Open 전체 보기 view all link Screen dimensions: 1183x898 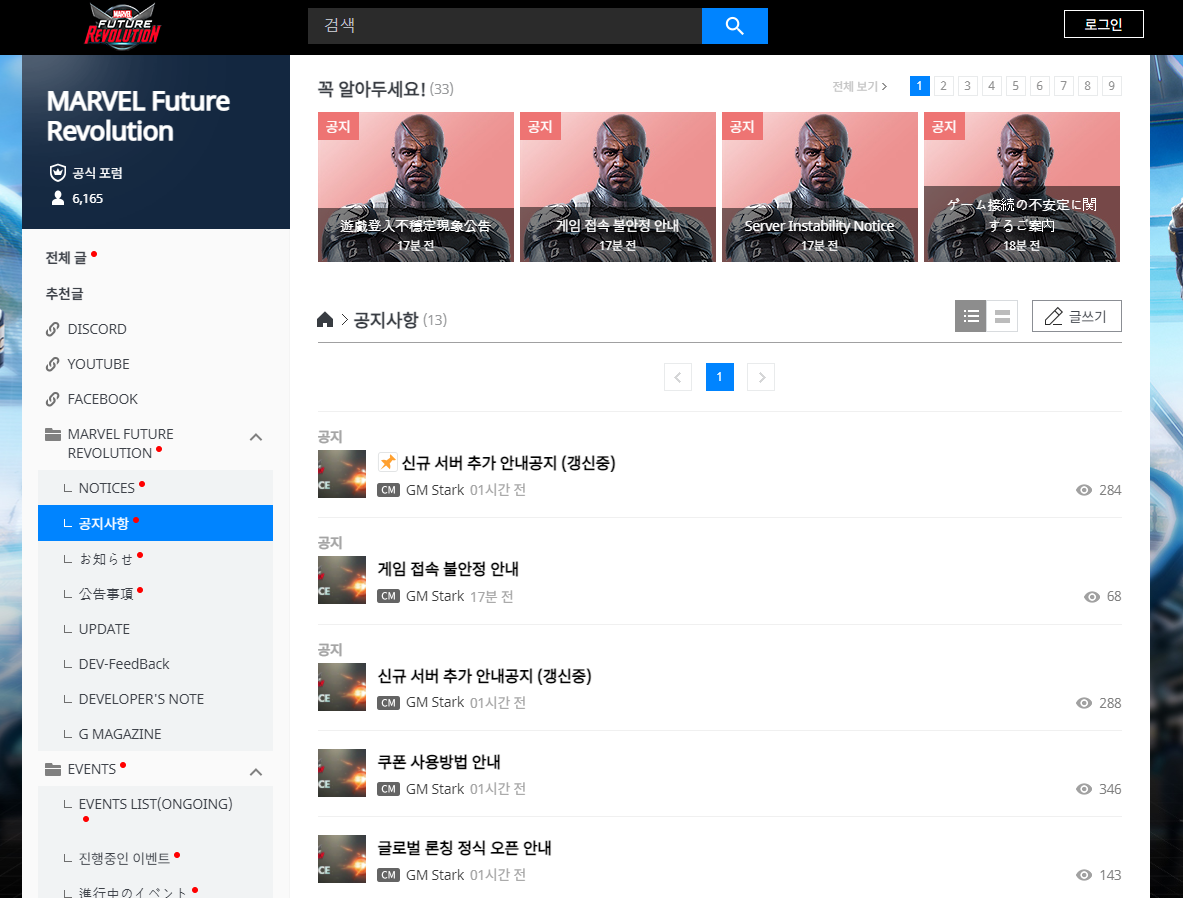859,87
